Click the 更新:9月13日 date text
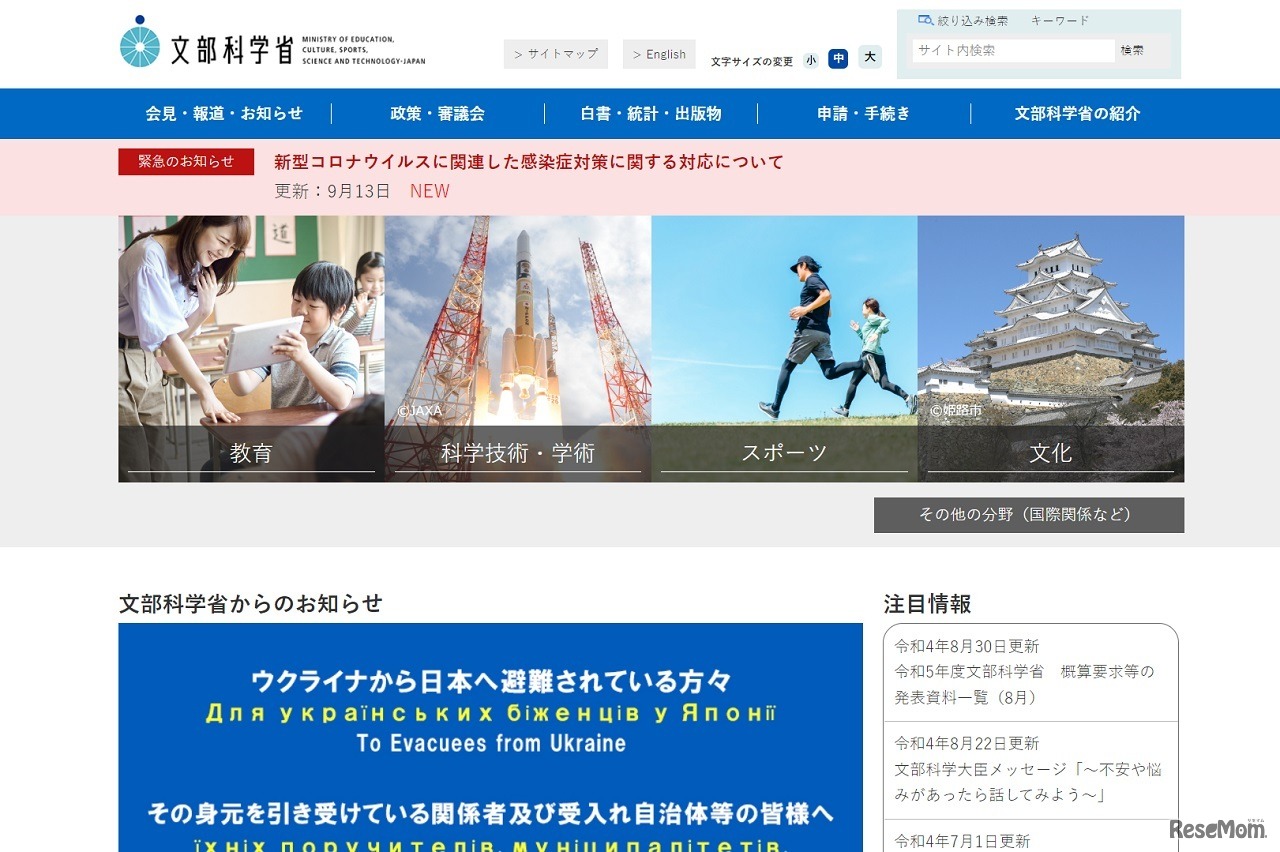 [333, 191]
